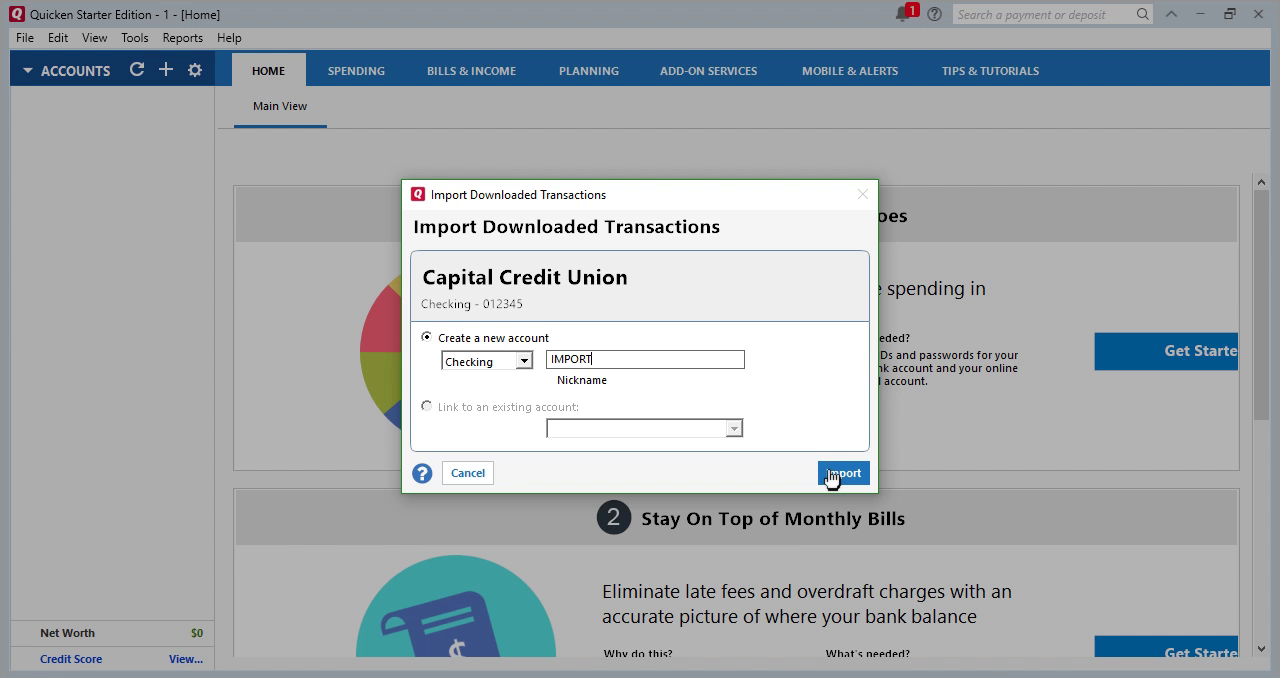This screenshot has height=678, width=1280.
Task: Switch to the PLANNING tab
Action: 589,71
